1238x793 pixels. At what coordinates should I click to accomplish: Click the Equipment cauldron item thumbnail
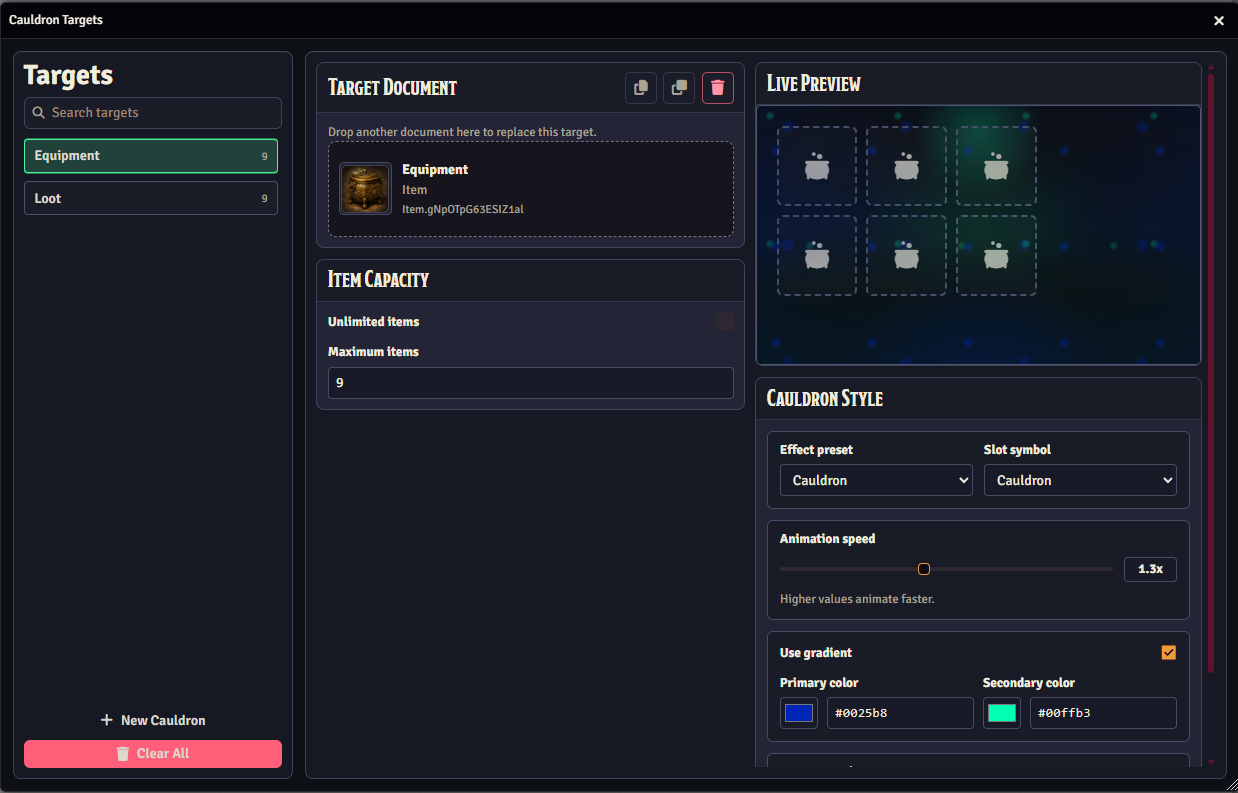[365, 189]
